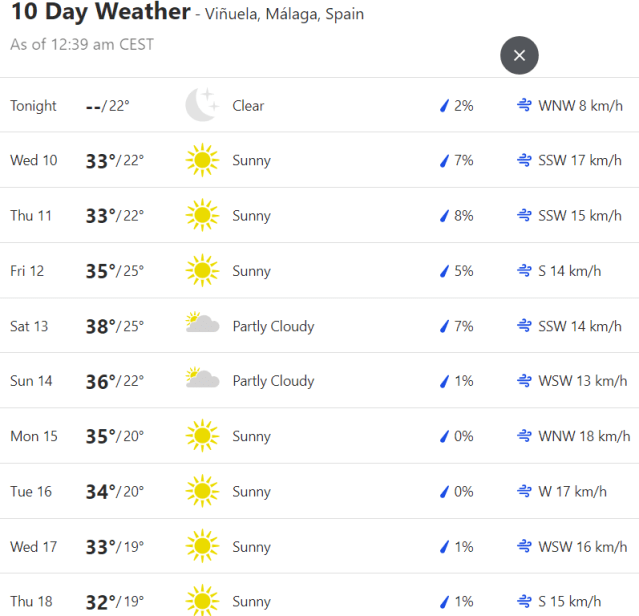Click the sun icon for Wed 17

201,546
